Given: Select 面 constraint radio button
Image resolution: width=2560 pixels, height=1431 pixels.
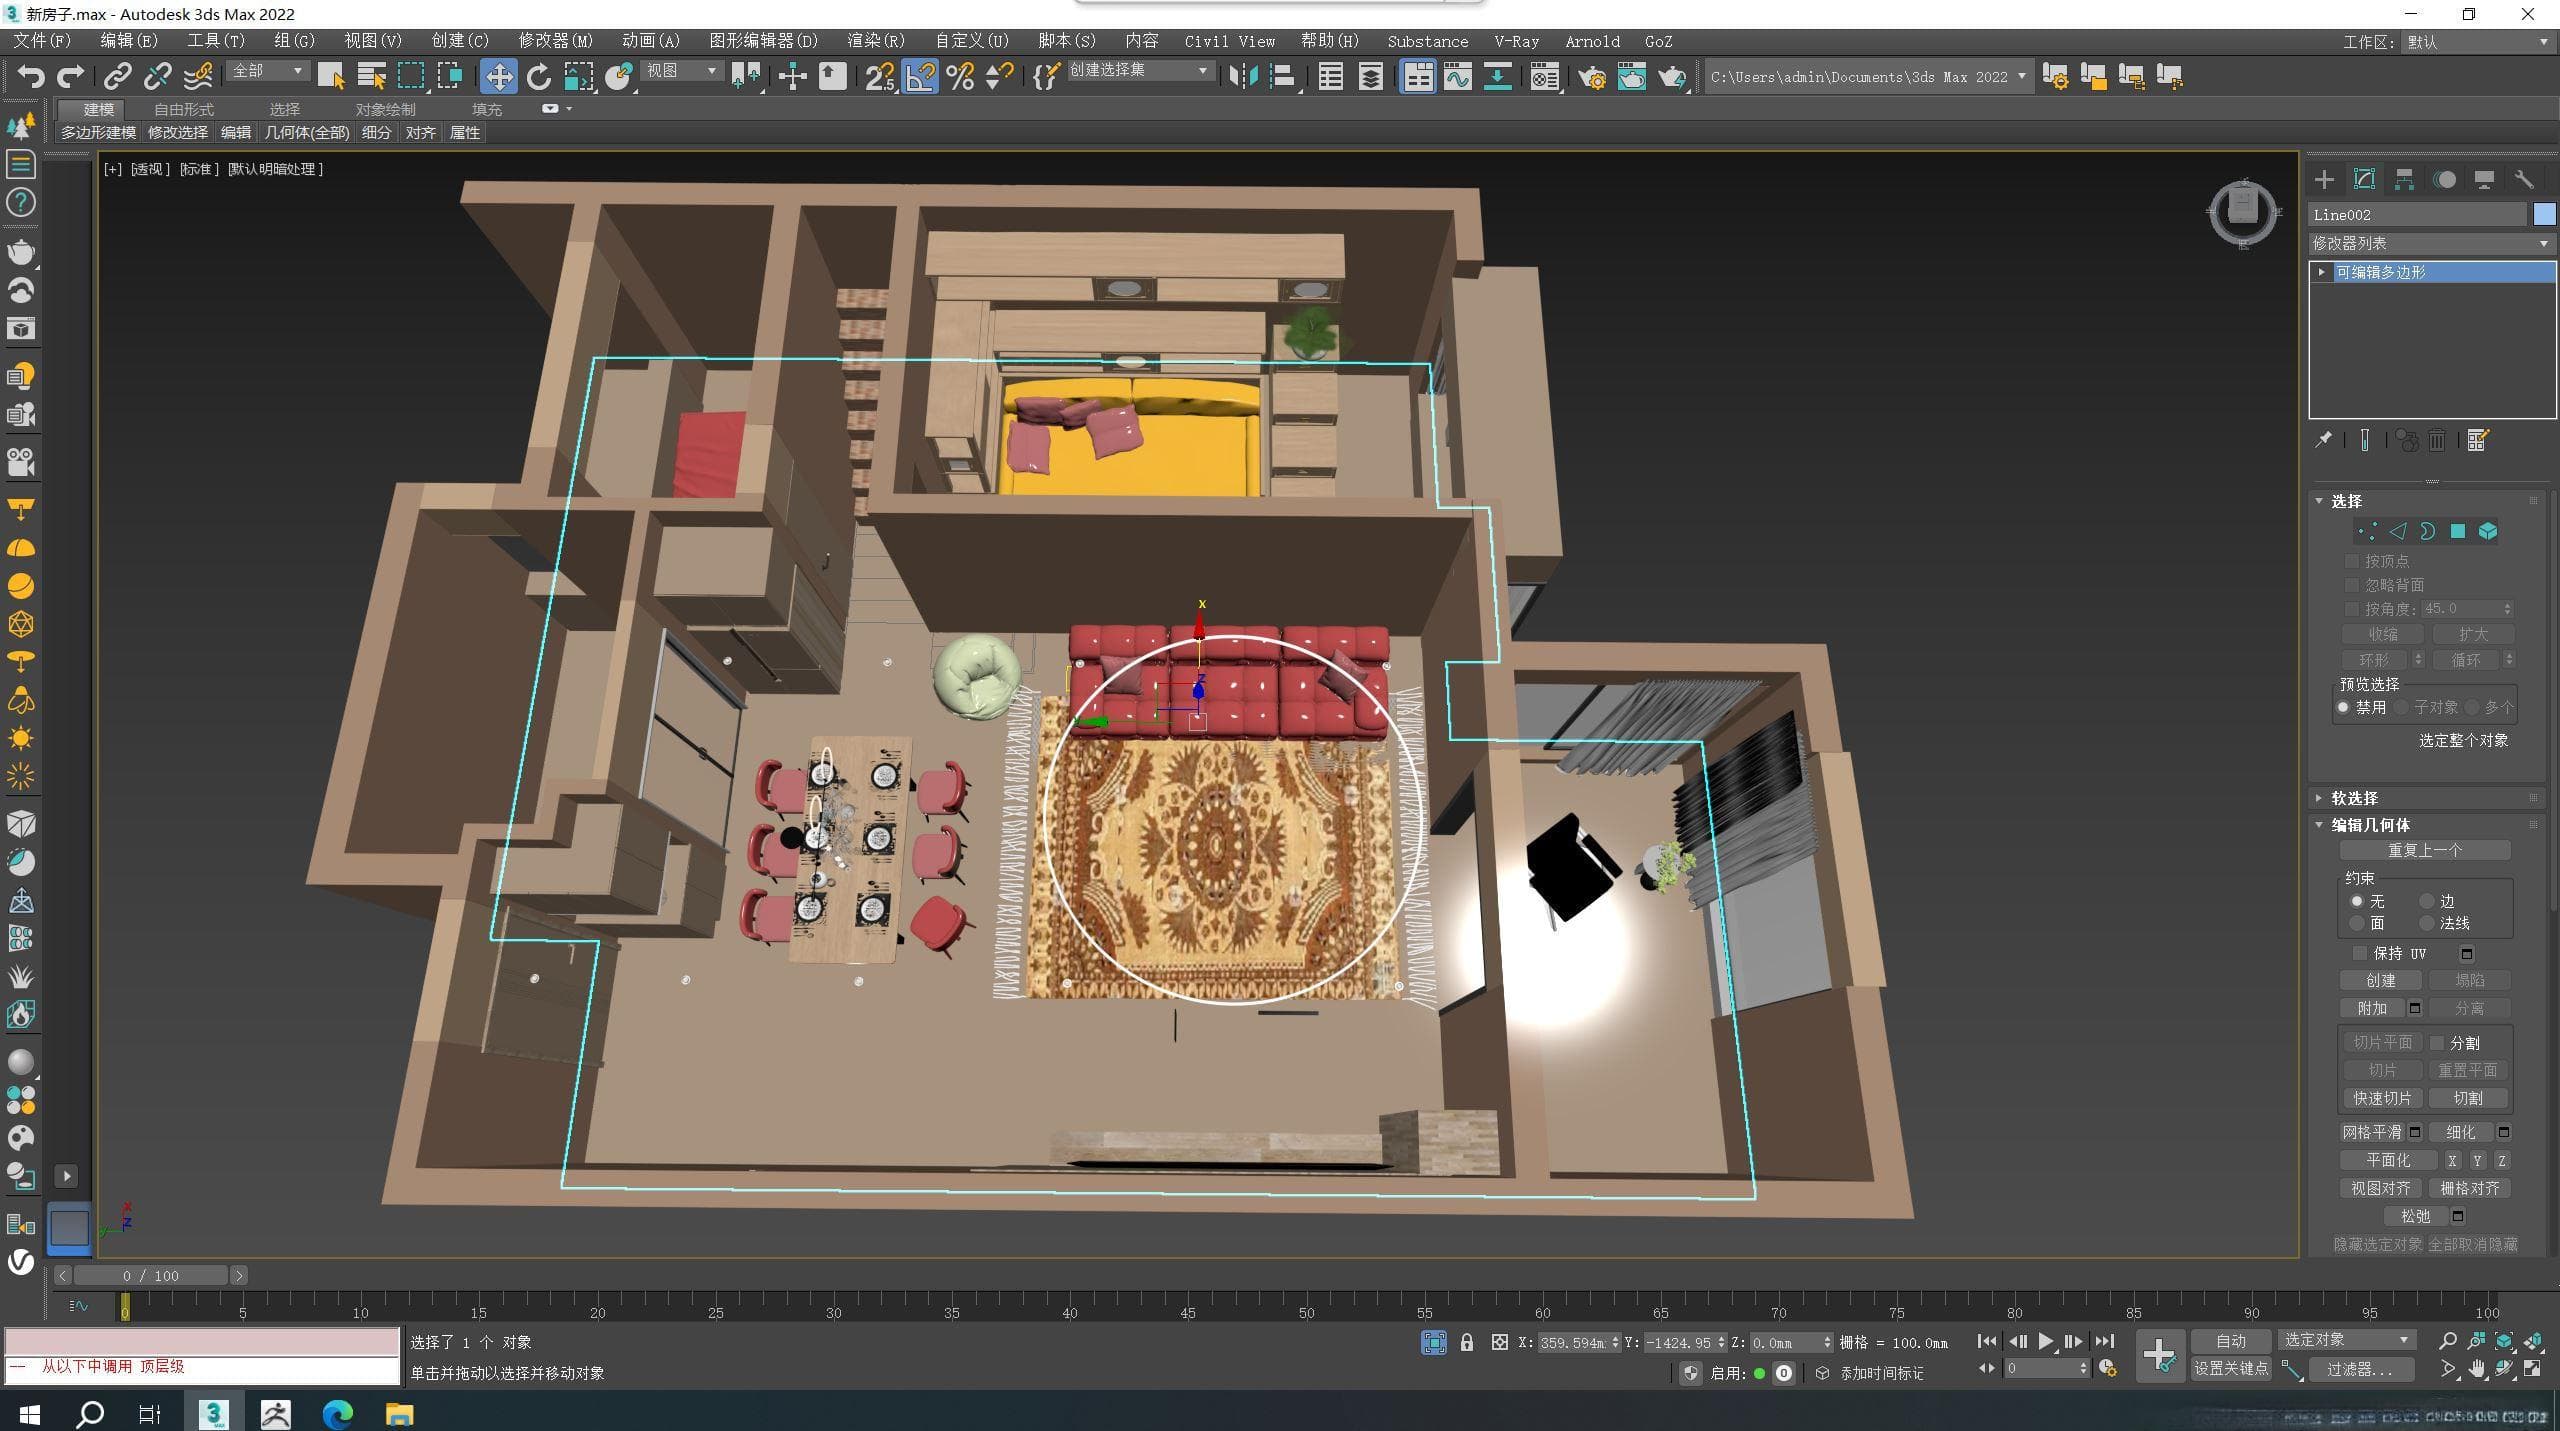Looking at the screenshot, I should tap(2357, 923).
